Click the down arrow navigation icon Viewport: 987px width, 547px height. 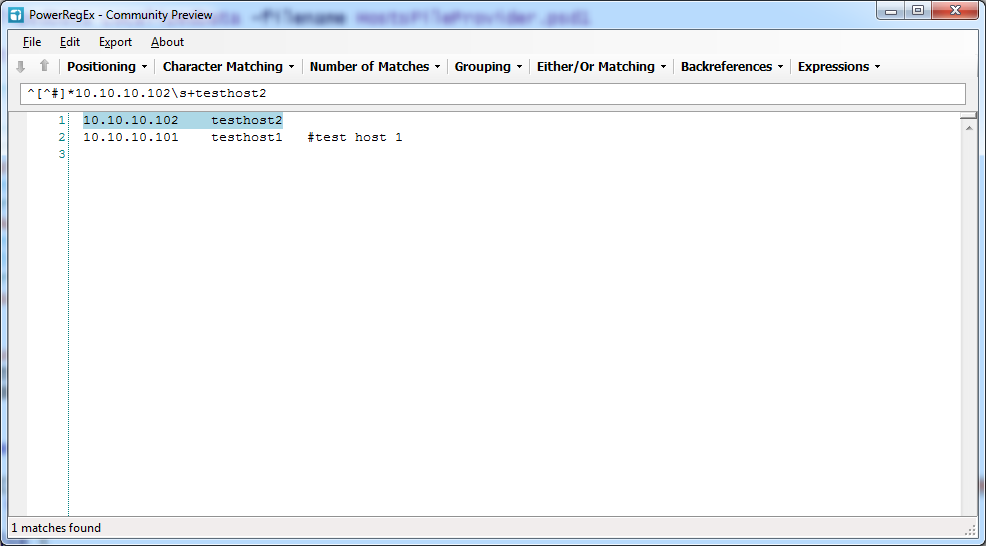tap(21, 66)
